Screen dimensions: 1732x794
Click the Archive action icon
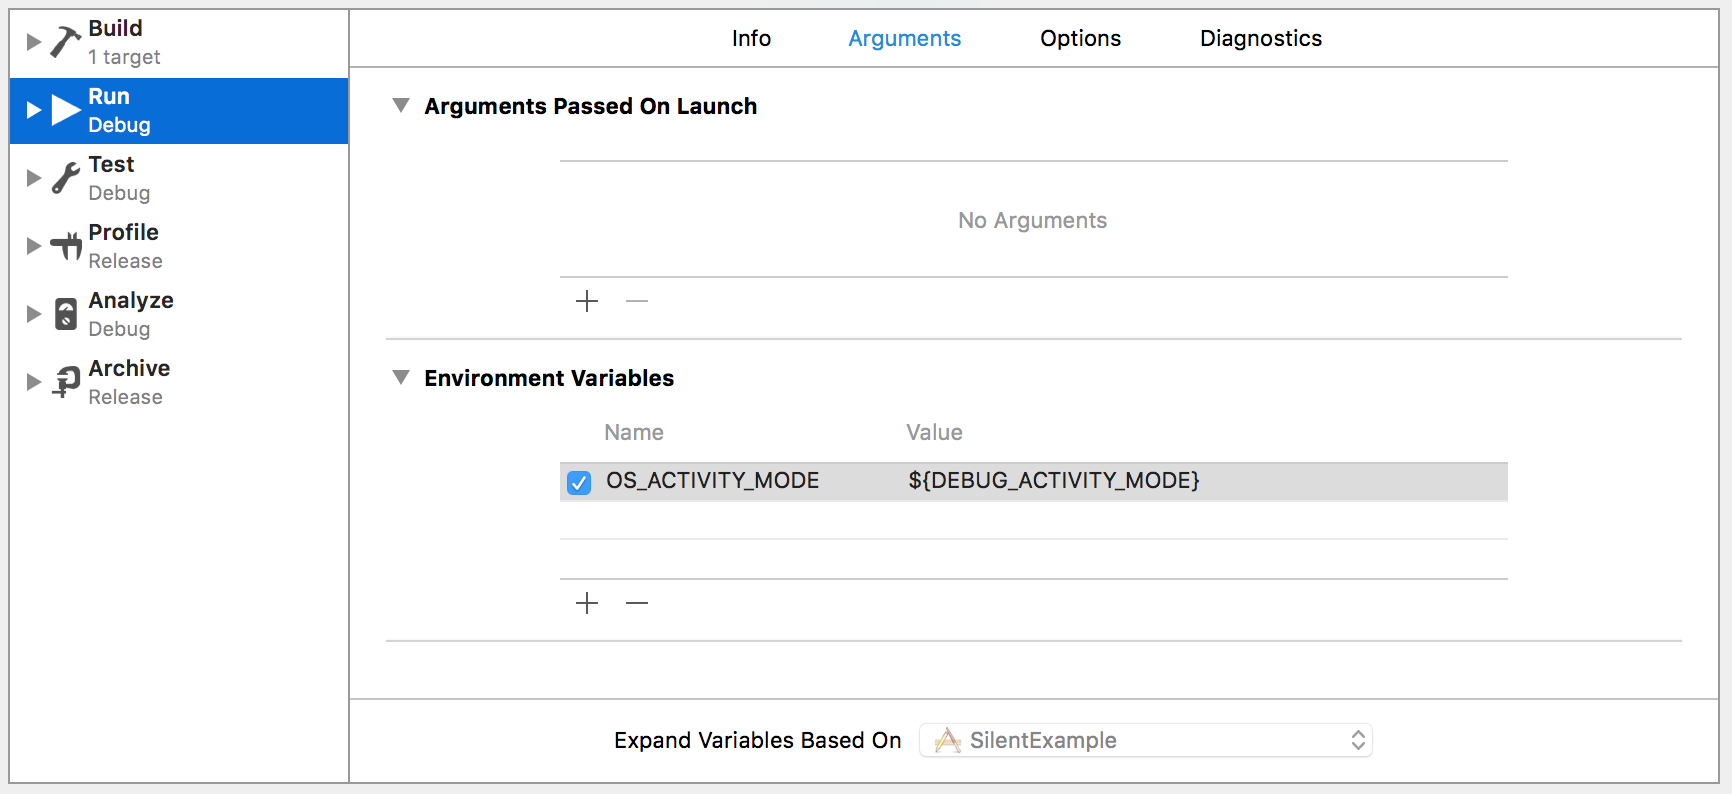66,381
